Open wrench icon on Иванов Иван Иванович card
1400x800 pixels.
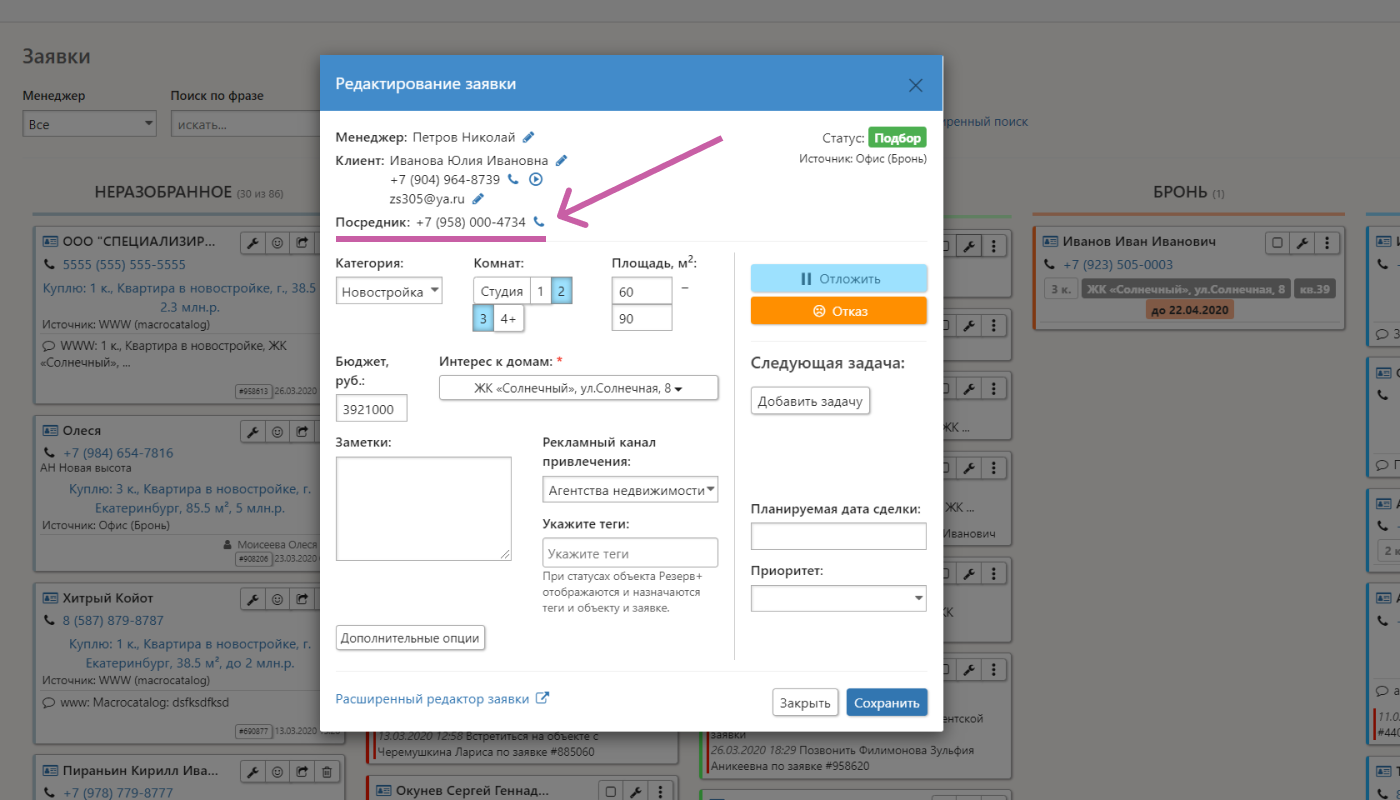[1301, 242]
